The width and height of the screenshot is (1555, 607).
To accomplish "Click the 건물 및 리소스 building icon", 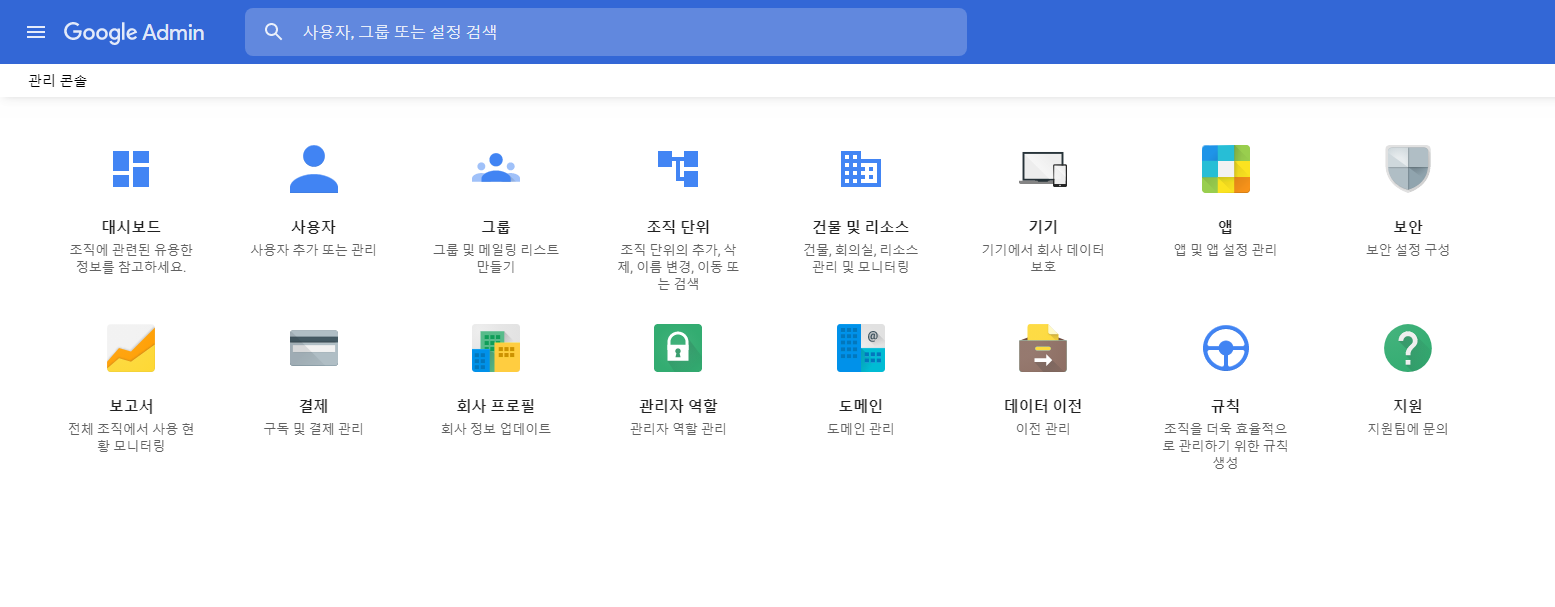I will (861, 169).
